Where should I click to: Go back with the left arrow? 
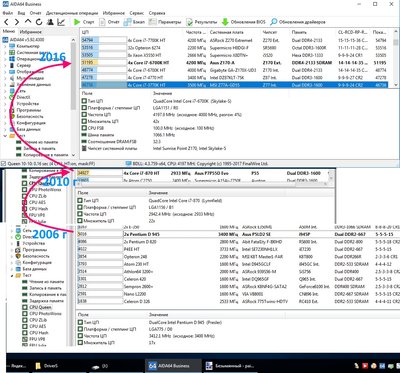(7, 22)
